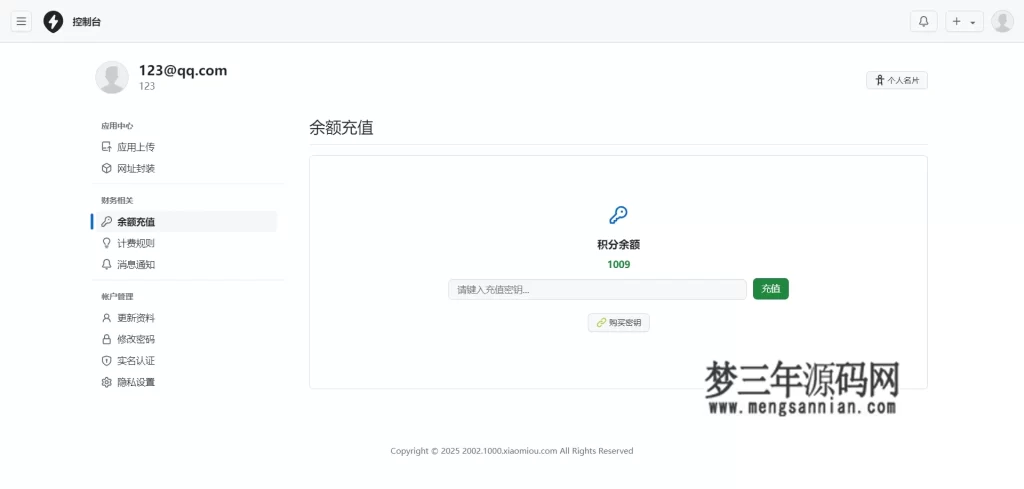Open 个人名片 button
This screenshot has width=1024, height=489.
click(897, 80)
